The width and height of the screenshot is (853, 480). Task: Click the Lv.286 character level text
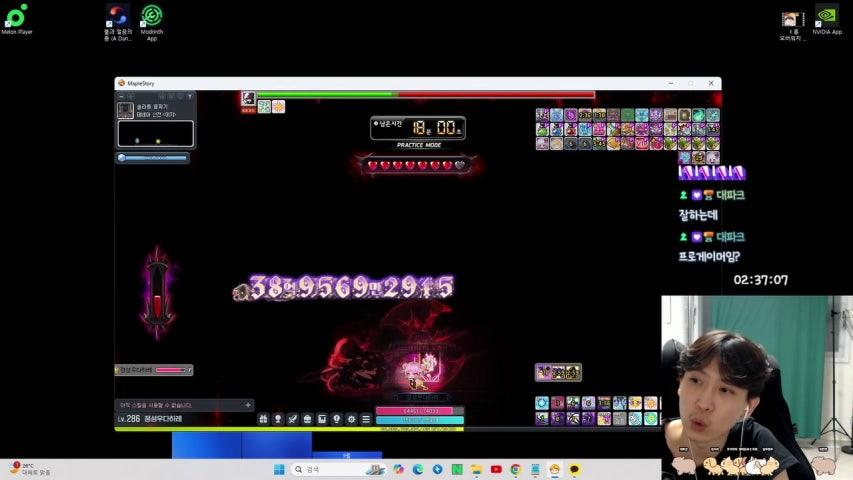click(x=129, y=419)
